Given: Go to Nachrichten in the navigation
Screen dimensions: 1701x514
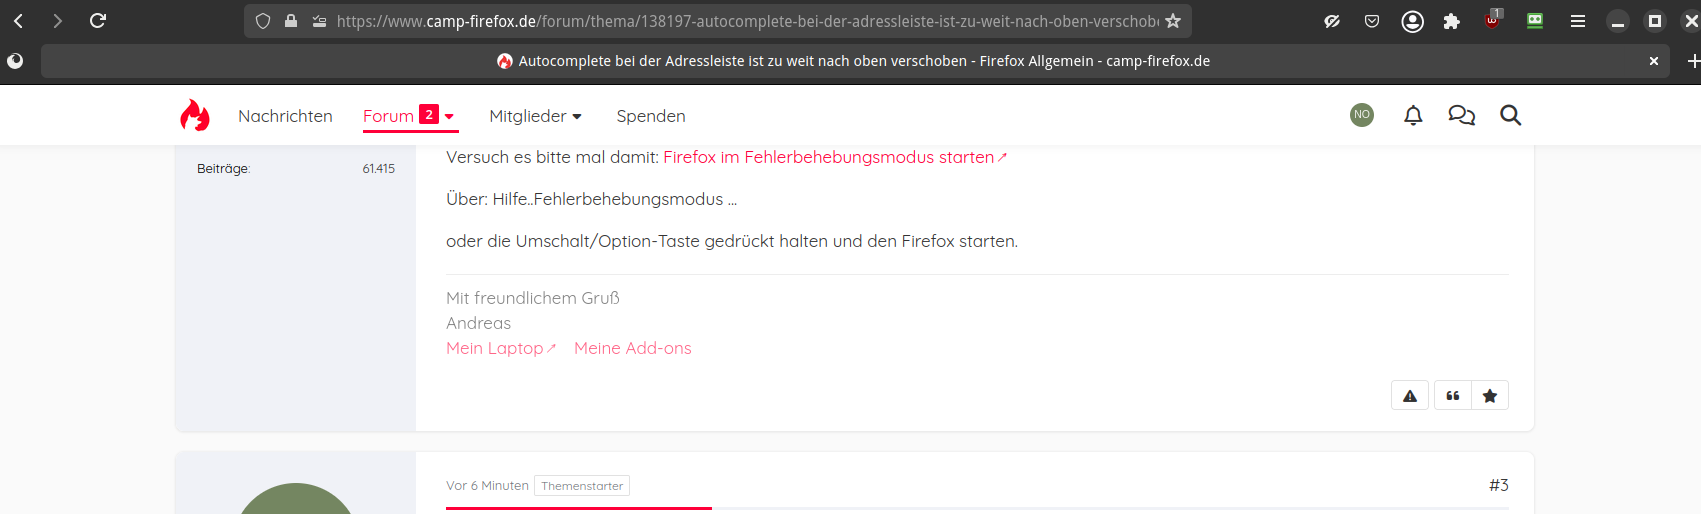Looking at the screenshot, I should [x=285, y=116].
